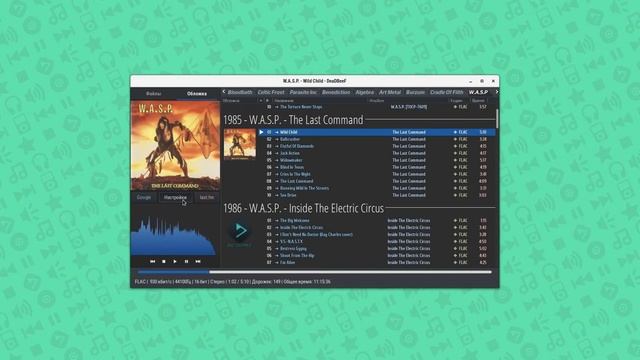The height and width of the screenshot is (360, 640).
Task: Click the Google button under cover art
Action: [x=144, y=198]
